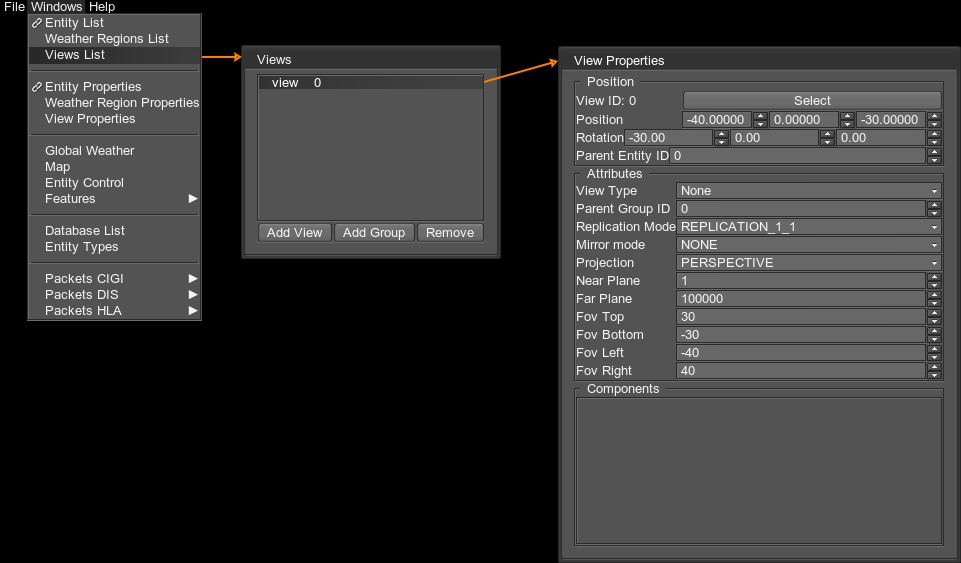Click the Select button beside View ID
961x563 pixels.
(812, 101)
